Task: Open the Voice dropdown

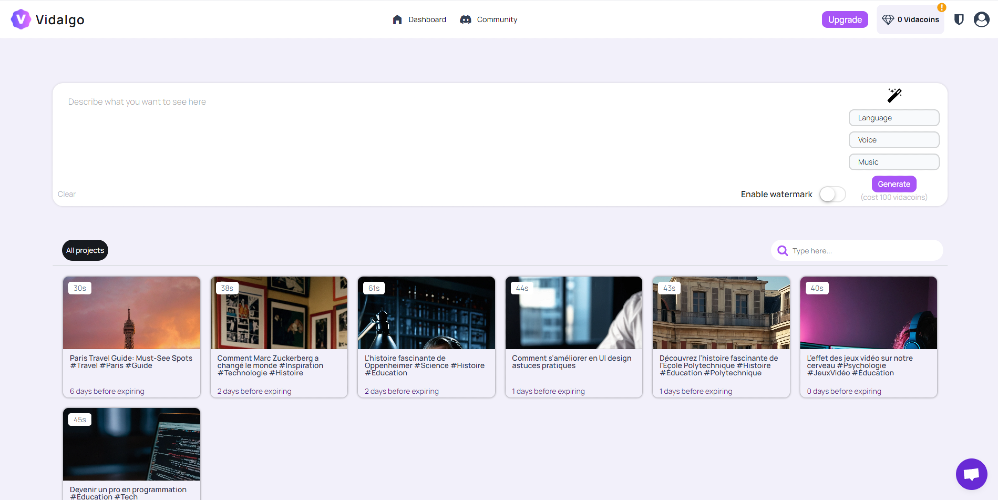Action: 894,140
